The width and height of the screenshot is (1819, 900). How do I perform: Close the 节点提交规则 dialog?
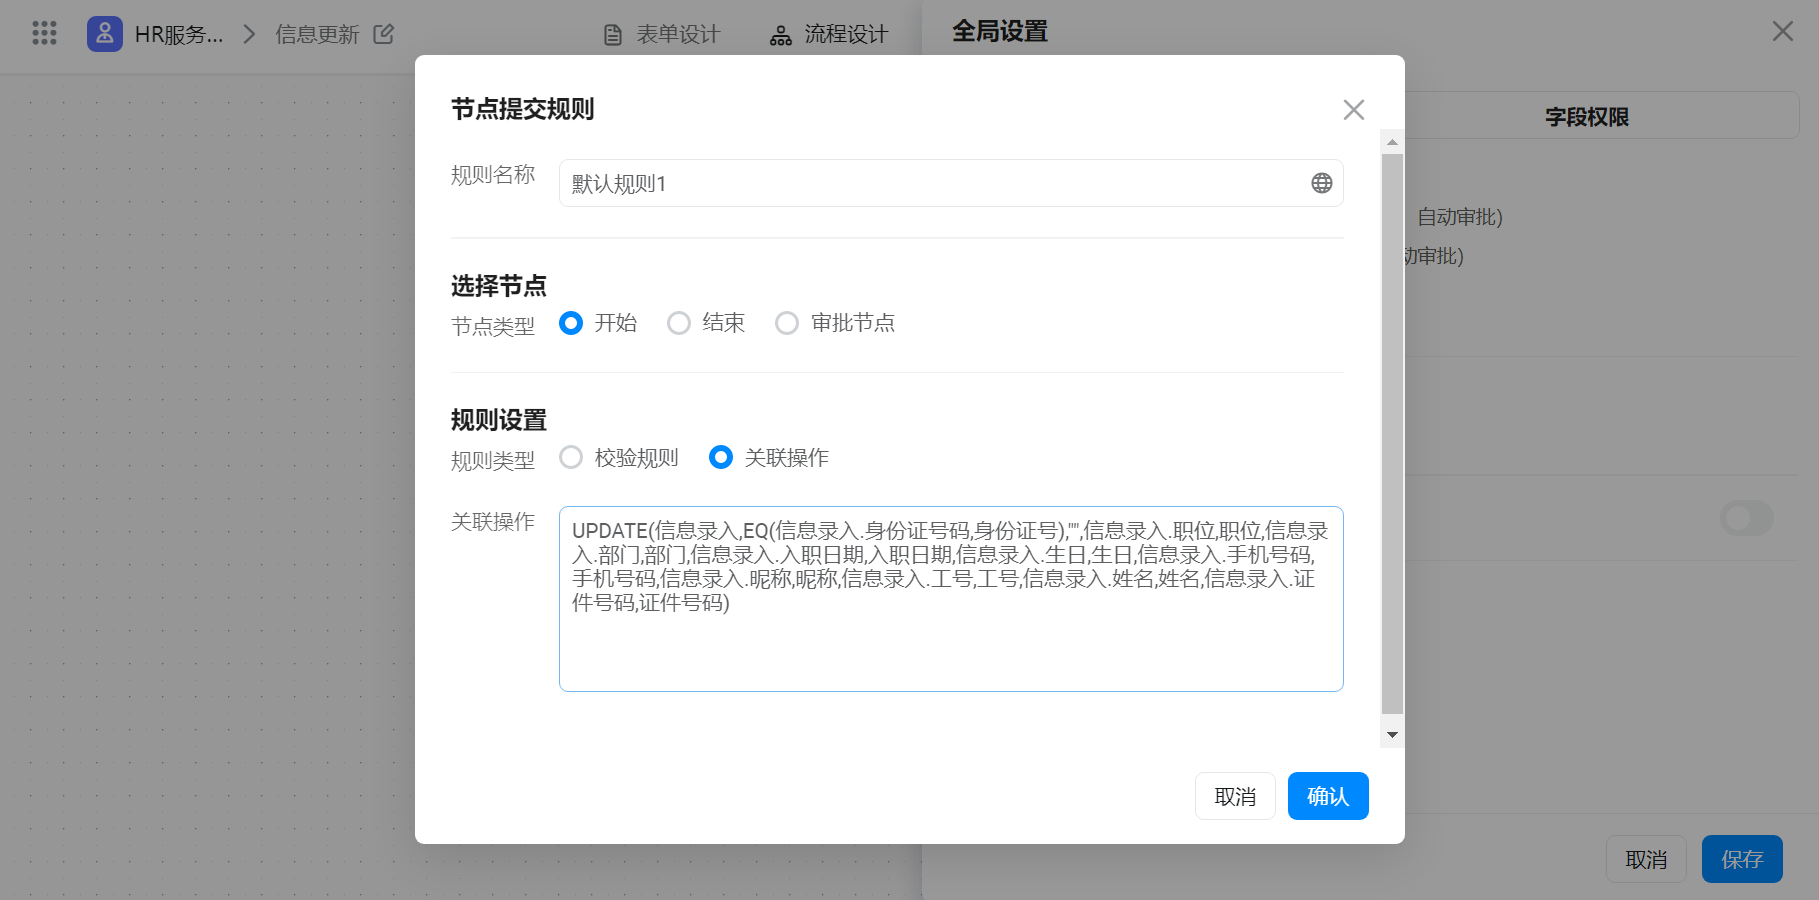click(1354, 109)
